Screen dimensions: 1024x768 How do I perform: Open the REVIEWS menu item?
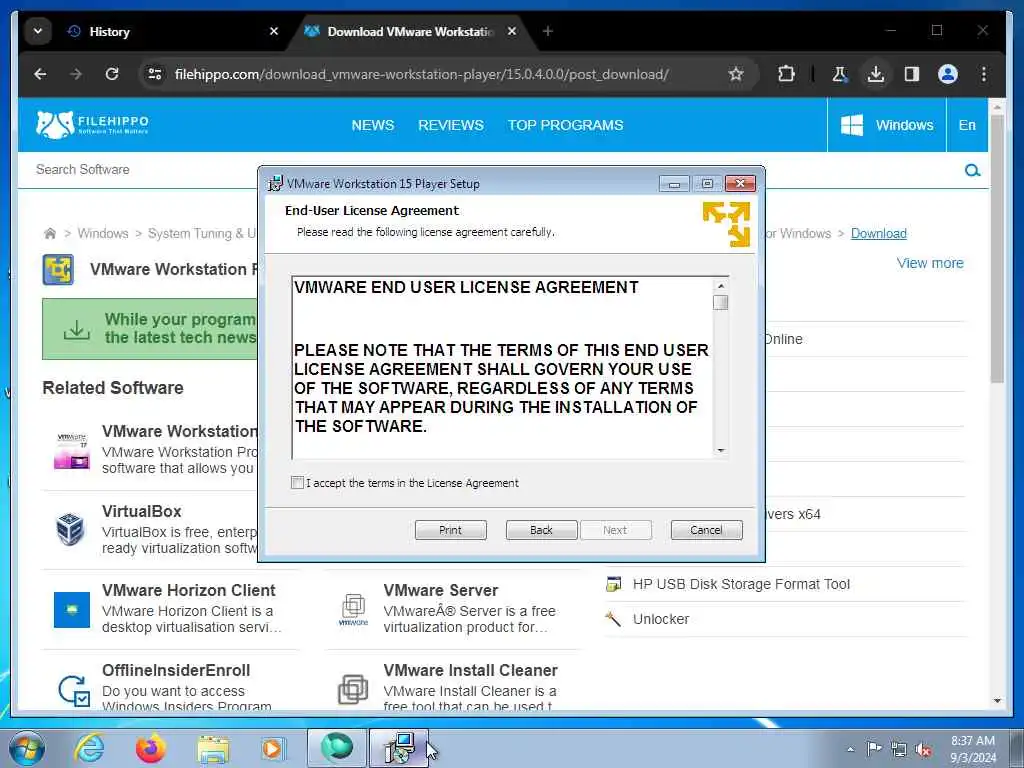pos(451,125)
